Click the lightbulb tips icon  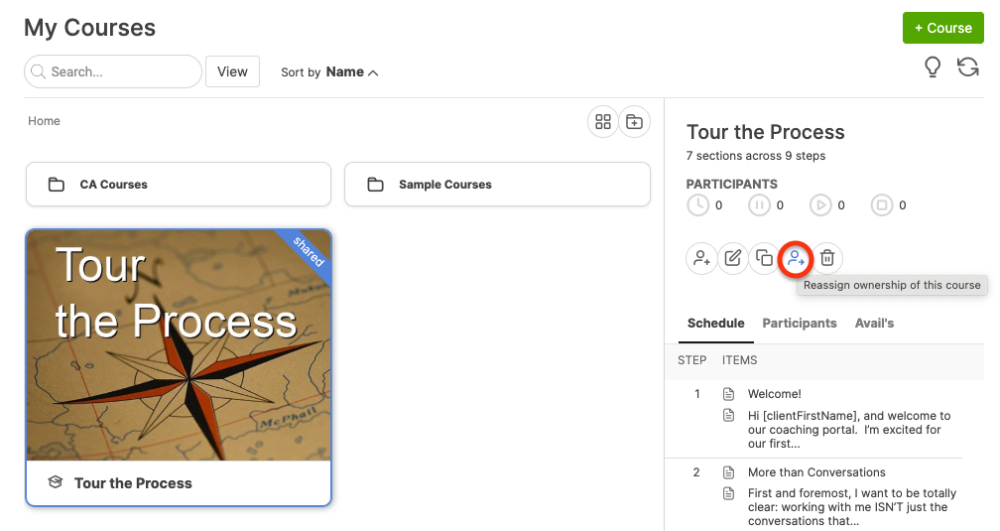pyautogui.click(x=932, y=68)
